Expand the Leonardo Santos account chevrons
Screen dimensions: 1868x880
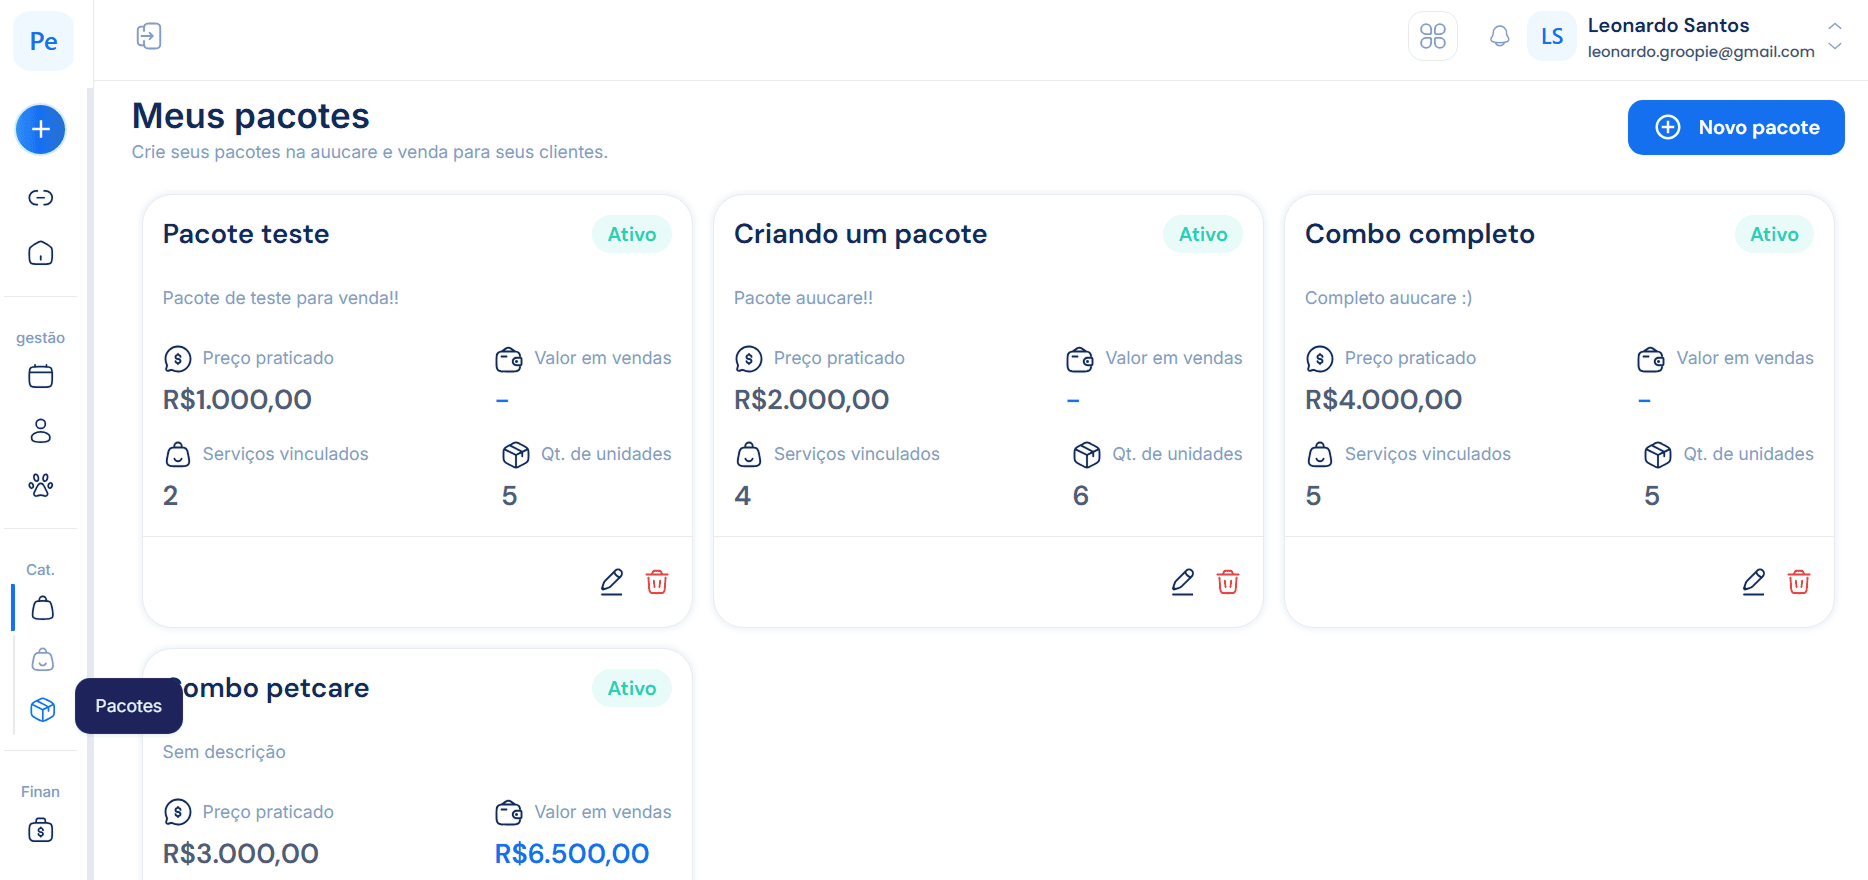pos(1835,37)
